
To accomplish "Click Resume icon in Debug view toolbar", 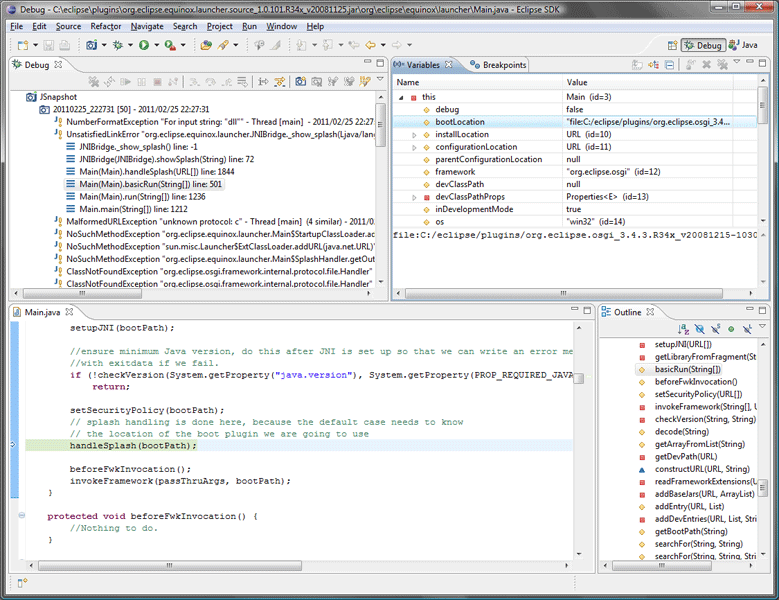I will [x=125, y=81].
